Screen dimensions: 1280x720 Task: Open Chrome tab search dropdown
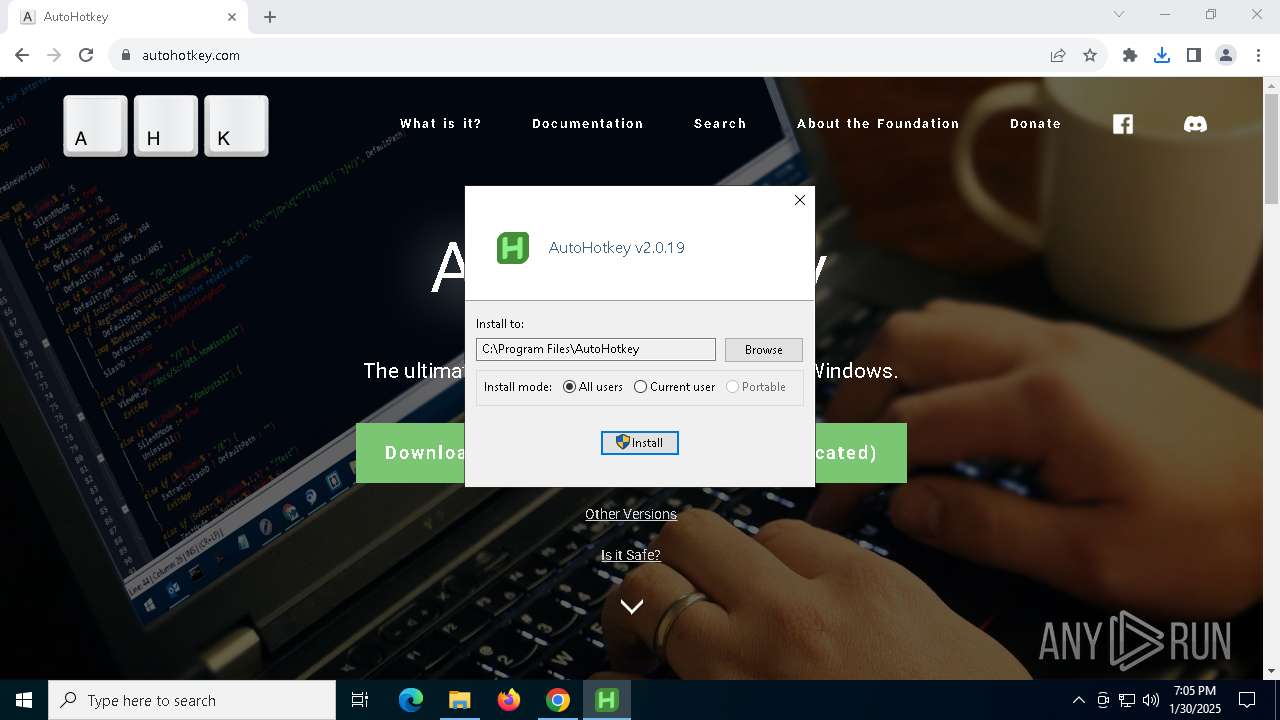click(1119, 14)
